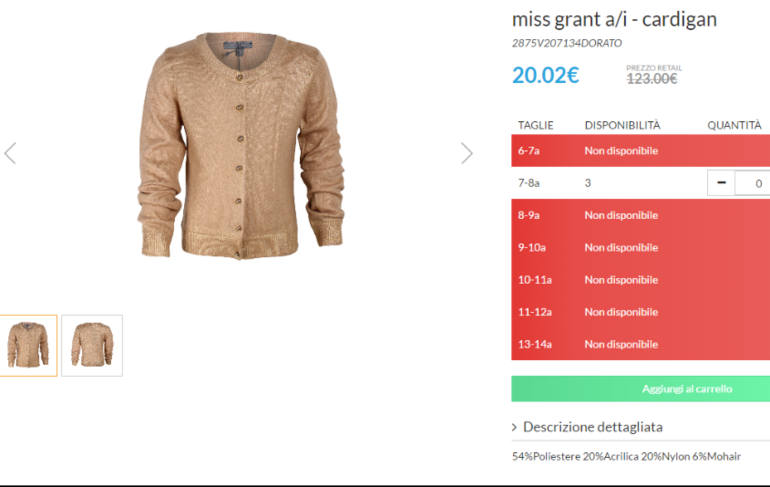Click the main cardigan product image
The height and width of the screenshot is (487, 770).
coord(241,145)
